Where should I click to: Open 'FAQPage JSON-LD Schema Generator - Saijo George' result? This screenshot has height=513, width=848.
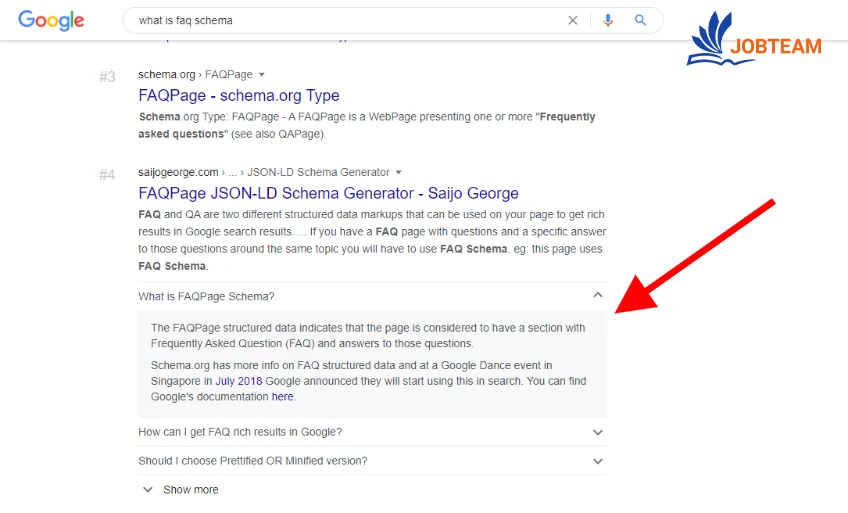[x=328, y=193]
